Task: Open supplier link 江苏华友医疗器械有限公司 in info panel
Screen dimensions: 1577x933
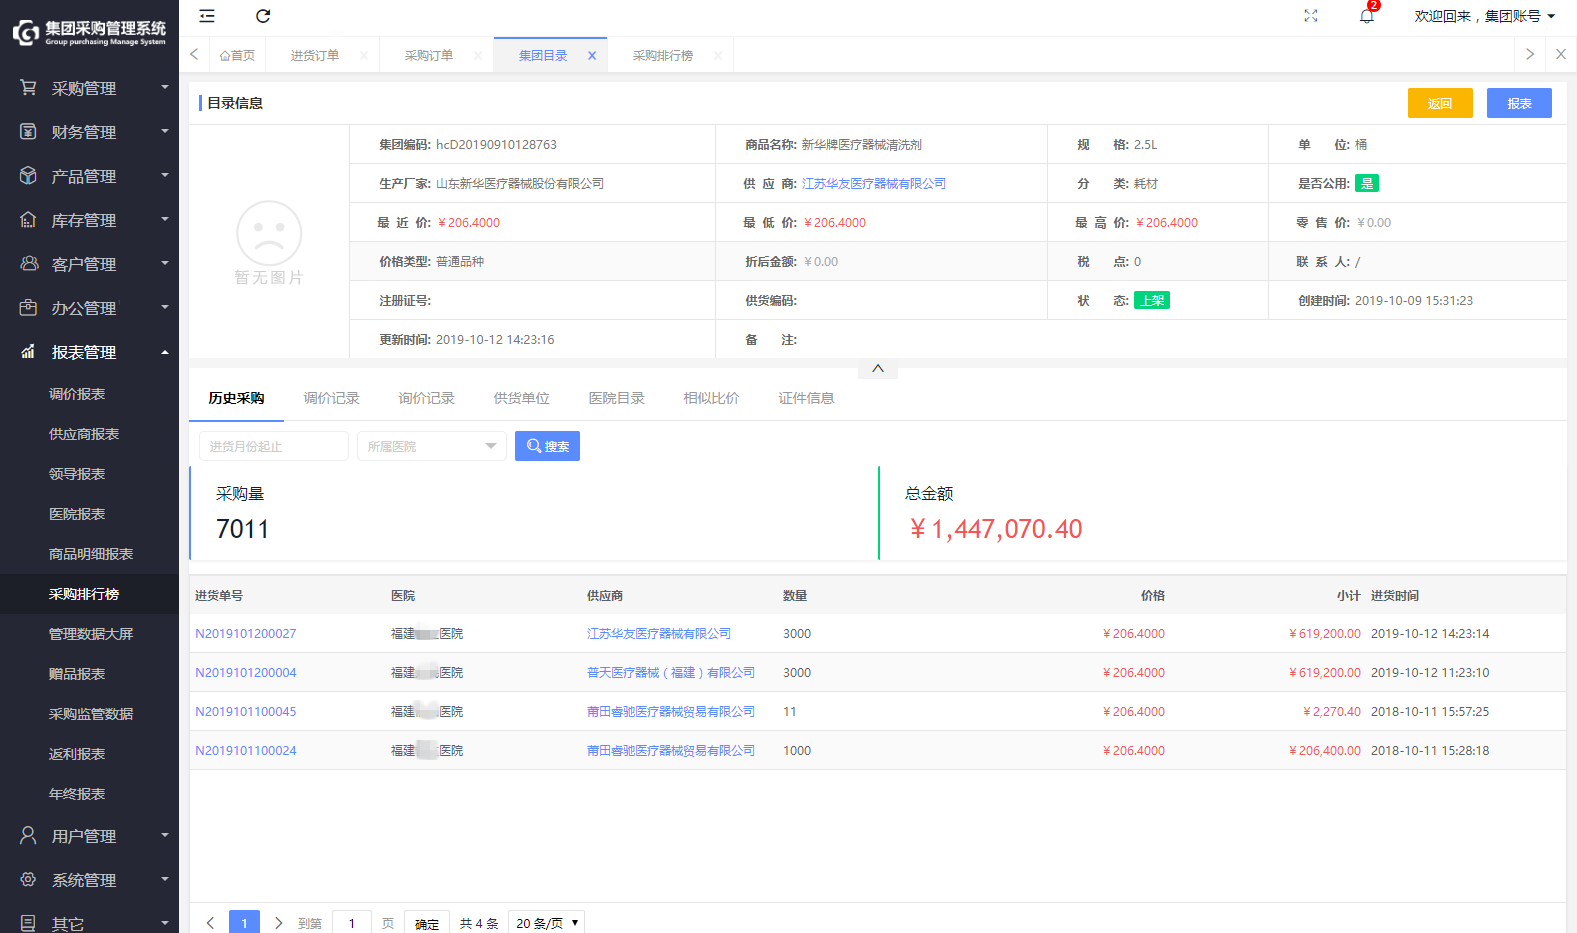Action: pos(874,184)
